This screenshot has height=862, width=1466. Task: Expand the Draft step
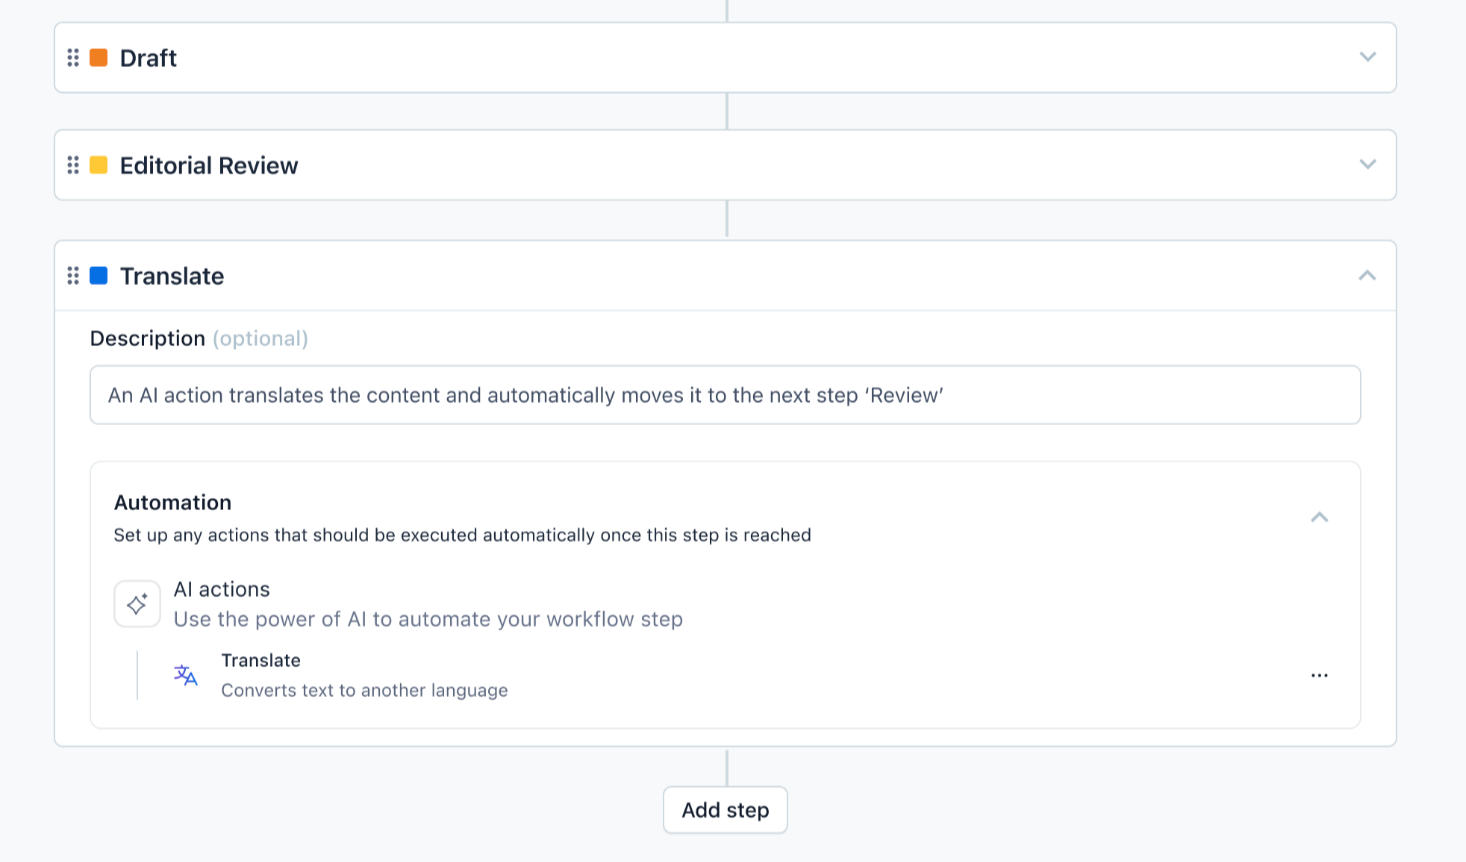(1367, 57)
